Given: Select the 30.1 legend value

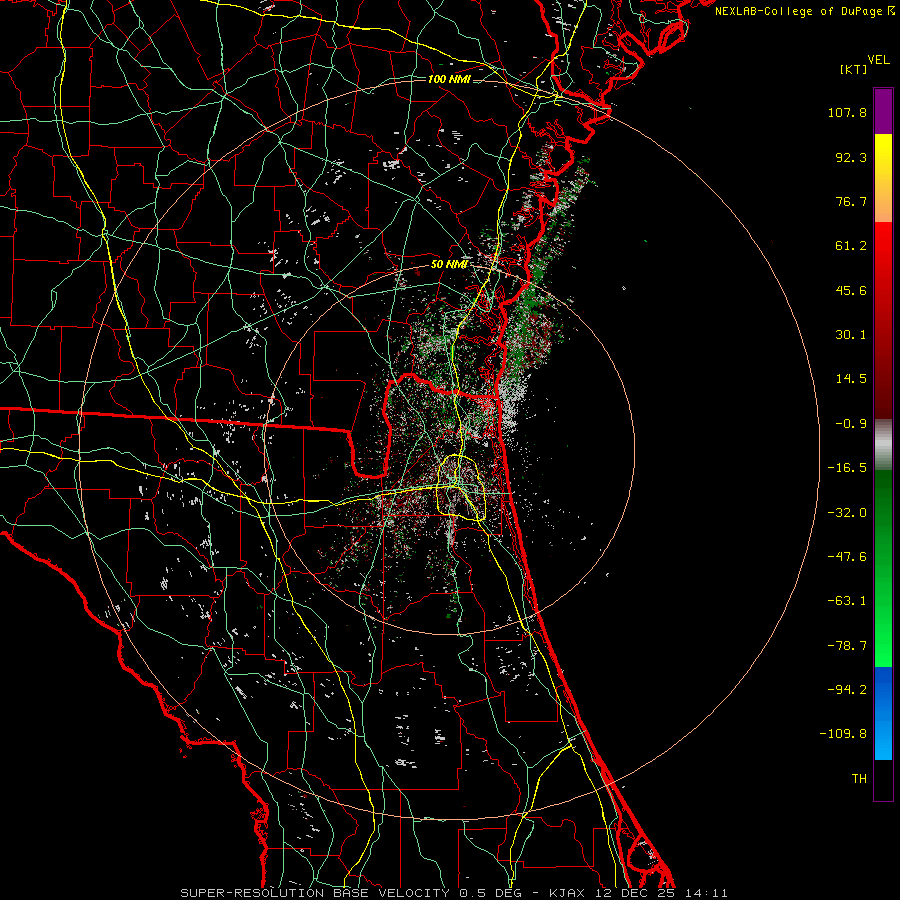Looking at the screenshot, I should click(851, 335).
